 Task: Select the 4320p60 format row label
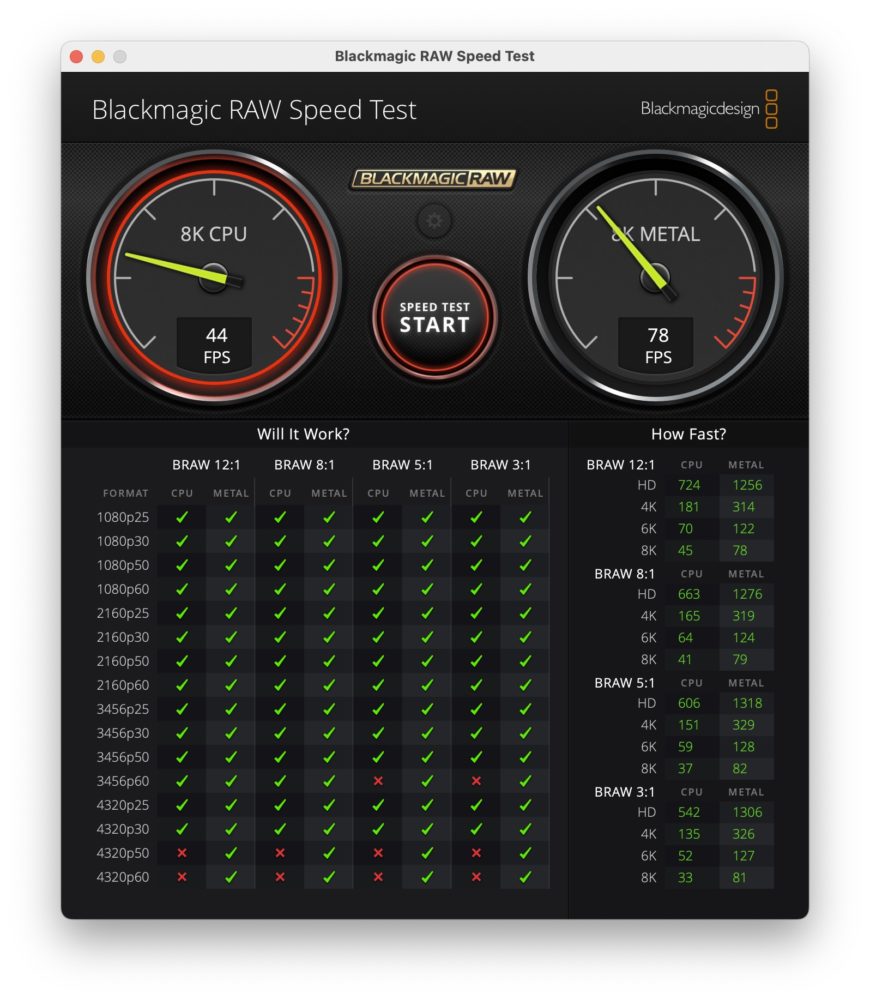pos(122,877)
